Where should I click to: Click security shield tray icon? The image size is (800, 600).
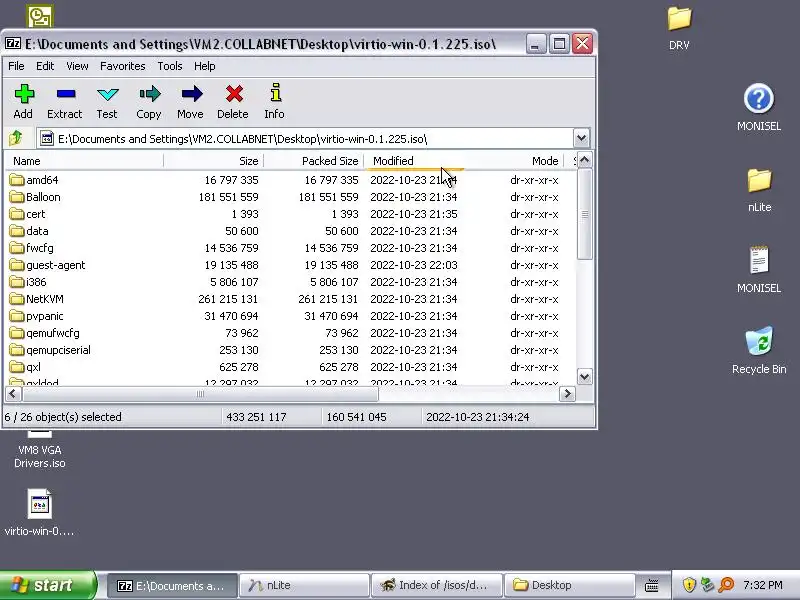[x=689, y=585]
